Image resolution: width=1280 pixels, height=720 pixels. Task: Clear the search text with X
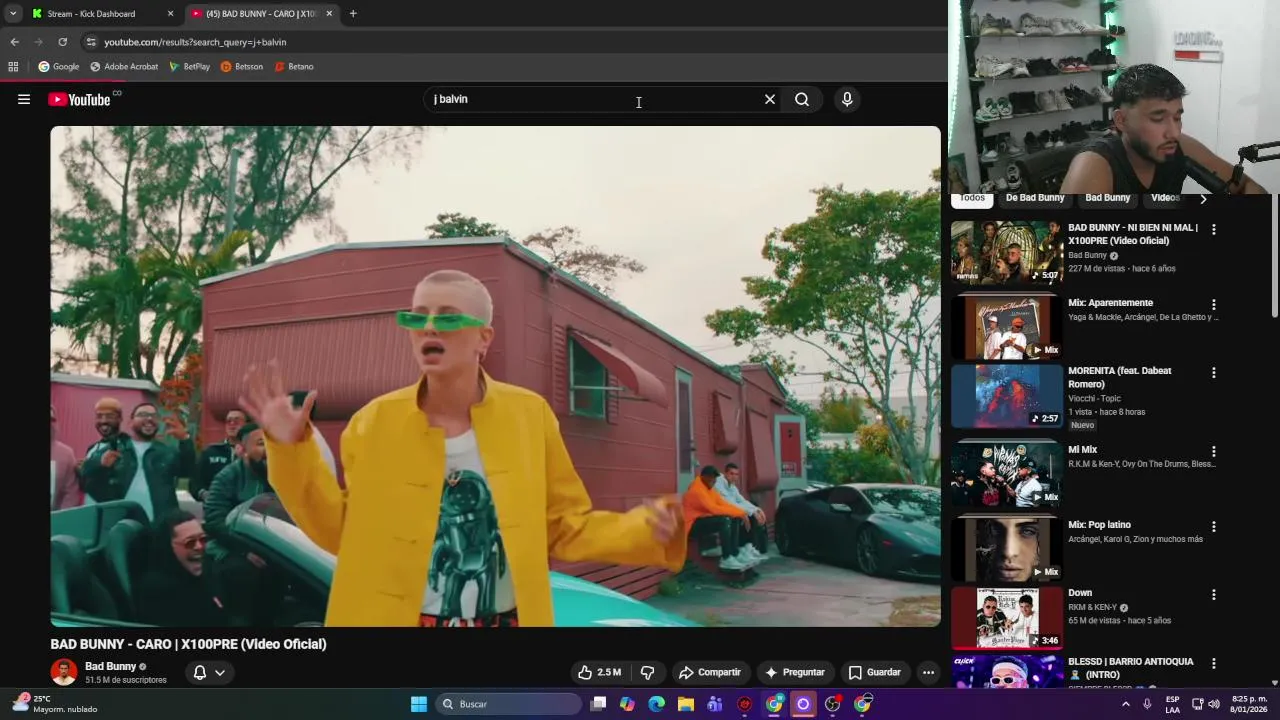(x=770, y=99)
